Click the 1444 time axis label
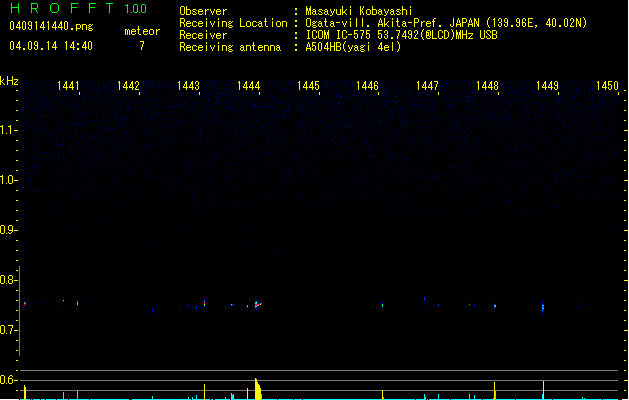Image resolution: width=629 pixels, height=400 pixels. 249,86
